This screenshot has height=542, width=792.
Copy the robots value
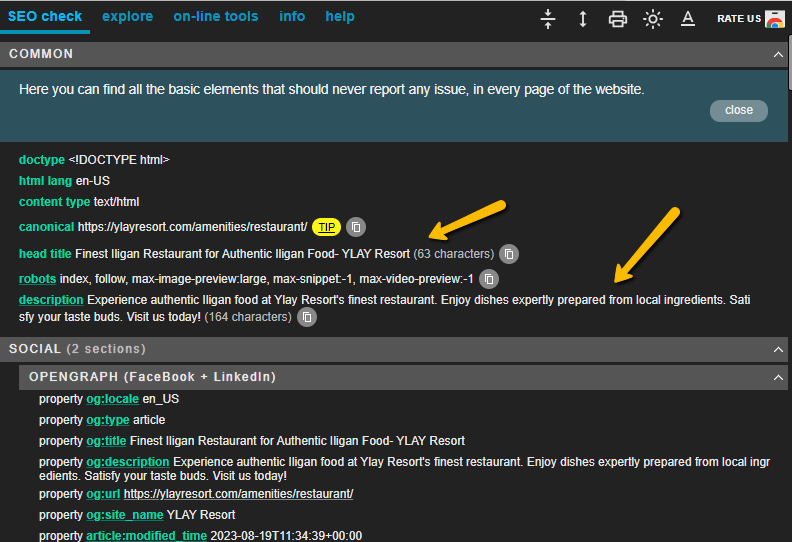[488, 279]
